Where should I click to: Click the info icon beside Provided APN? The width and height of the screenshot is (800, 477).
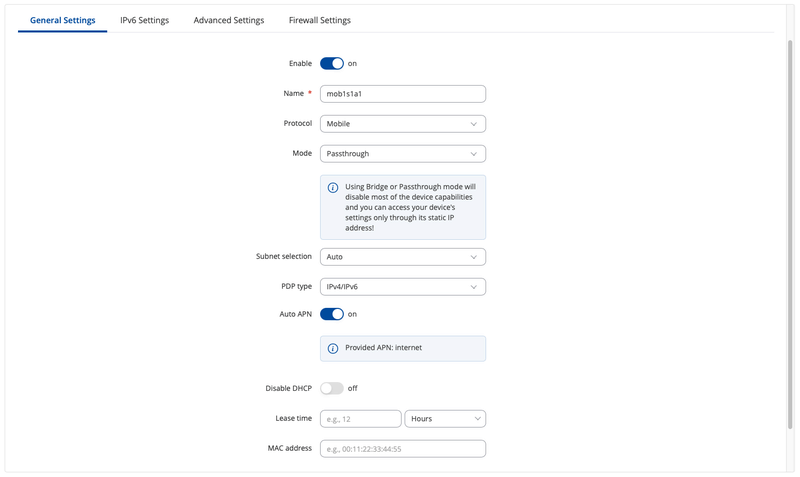click(x=333, y=348)
